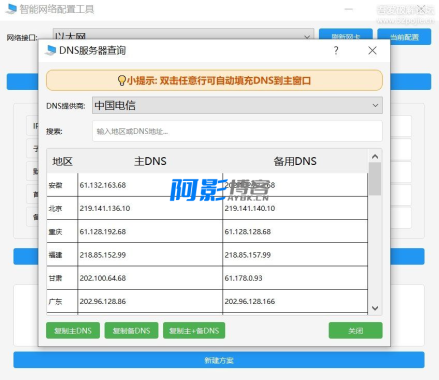Select the 甘肃 row region cell

tap(62, 278)
